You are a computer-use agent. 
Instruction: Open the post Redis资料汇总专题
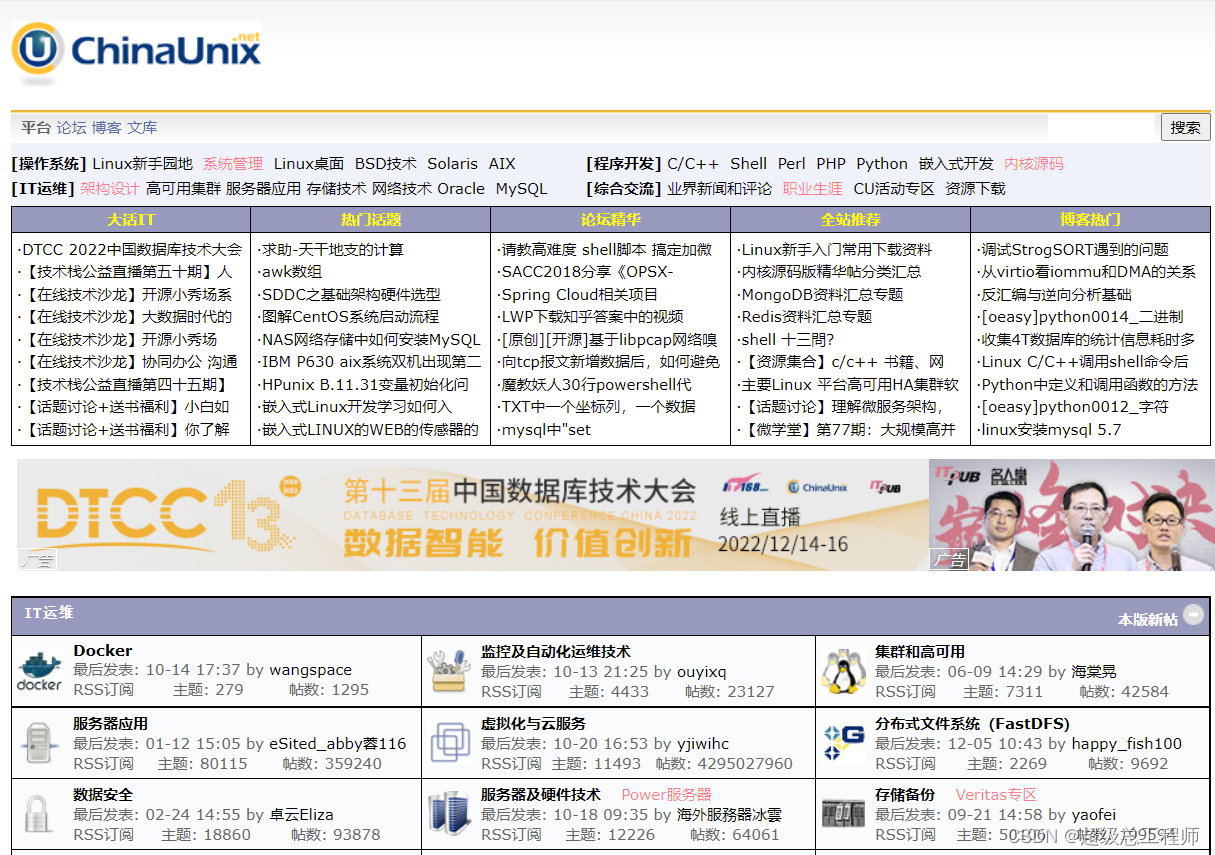tap(806, 317)
